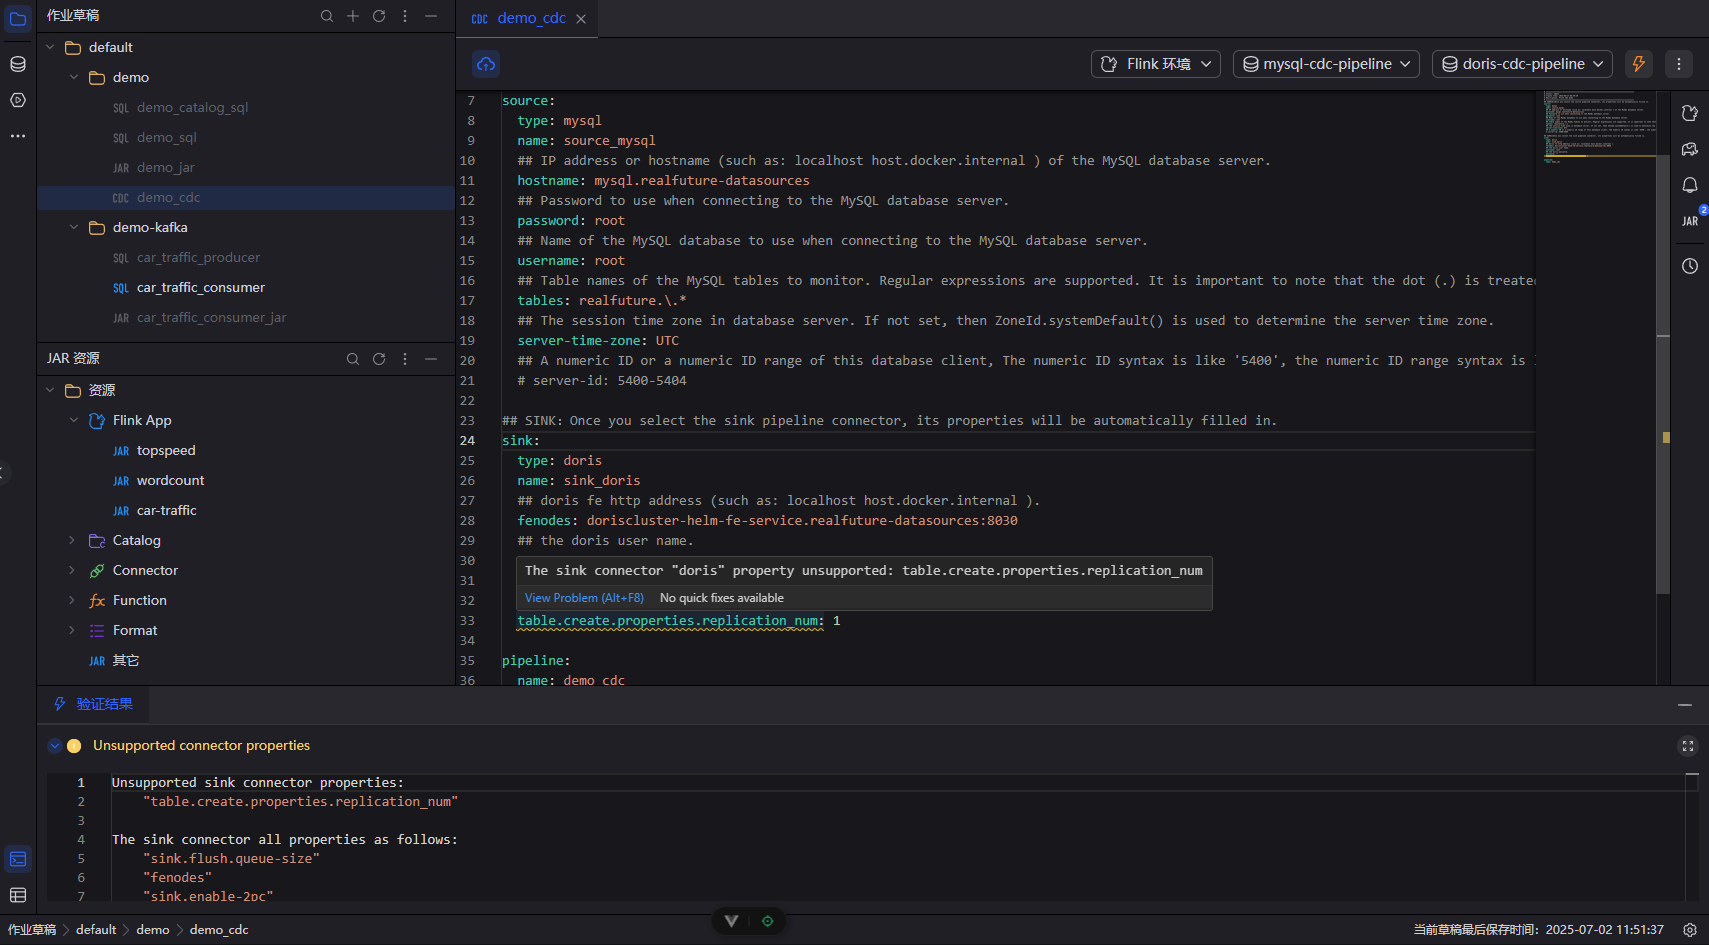Open car_traffic_consumer SQL draft

click(200, 288)
